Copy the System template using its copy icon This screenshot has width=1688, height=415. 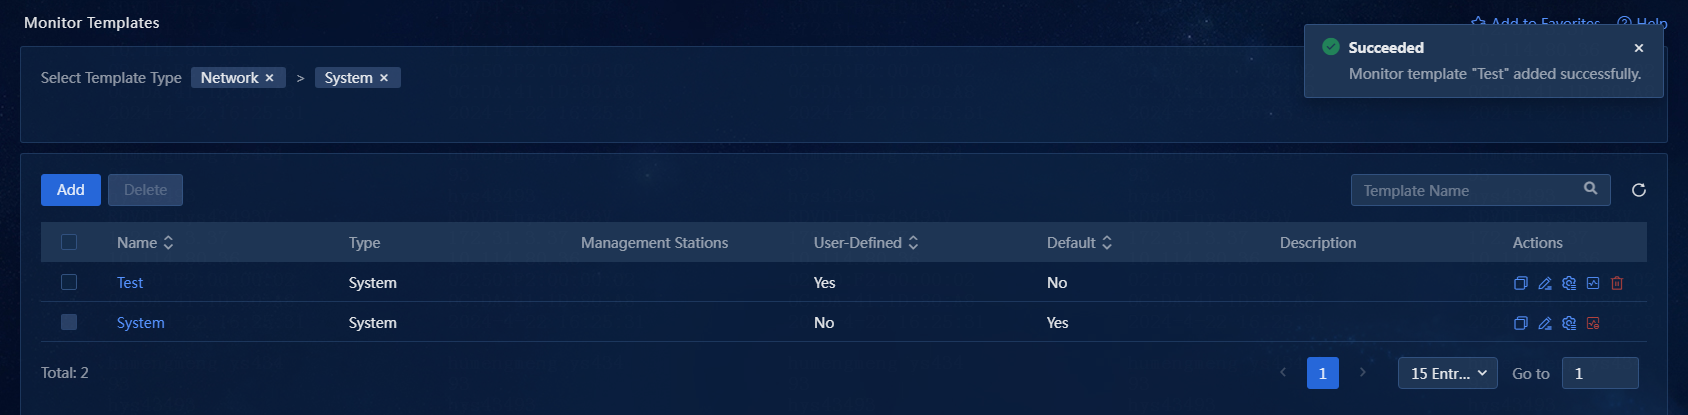pos(1520,323)
